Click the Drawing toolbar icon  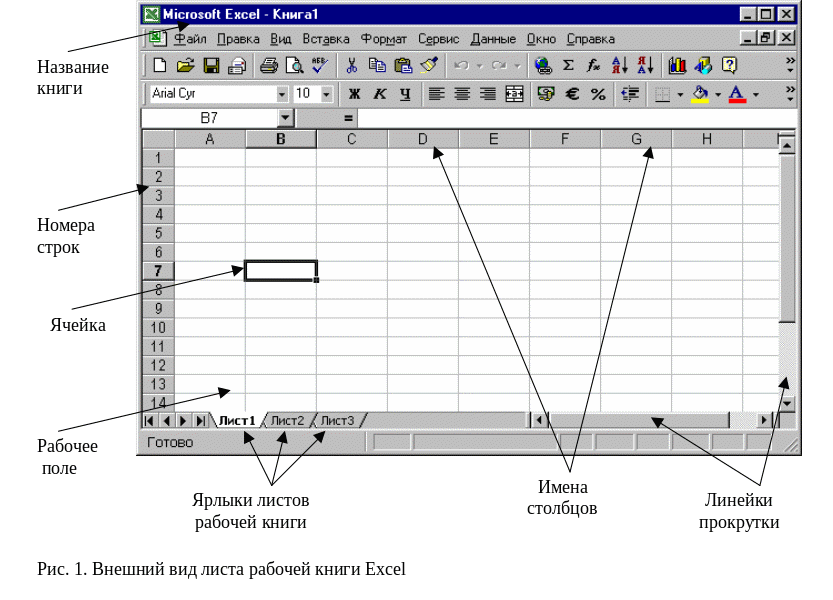[x=703, y=65]
